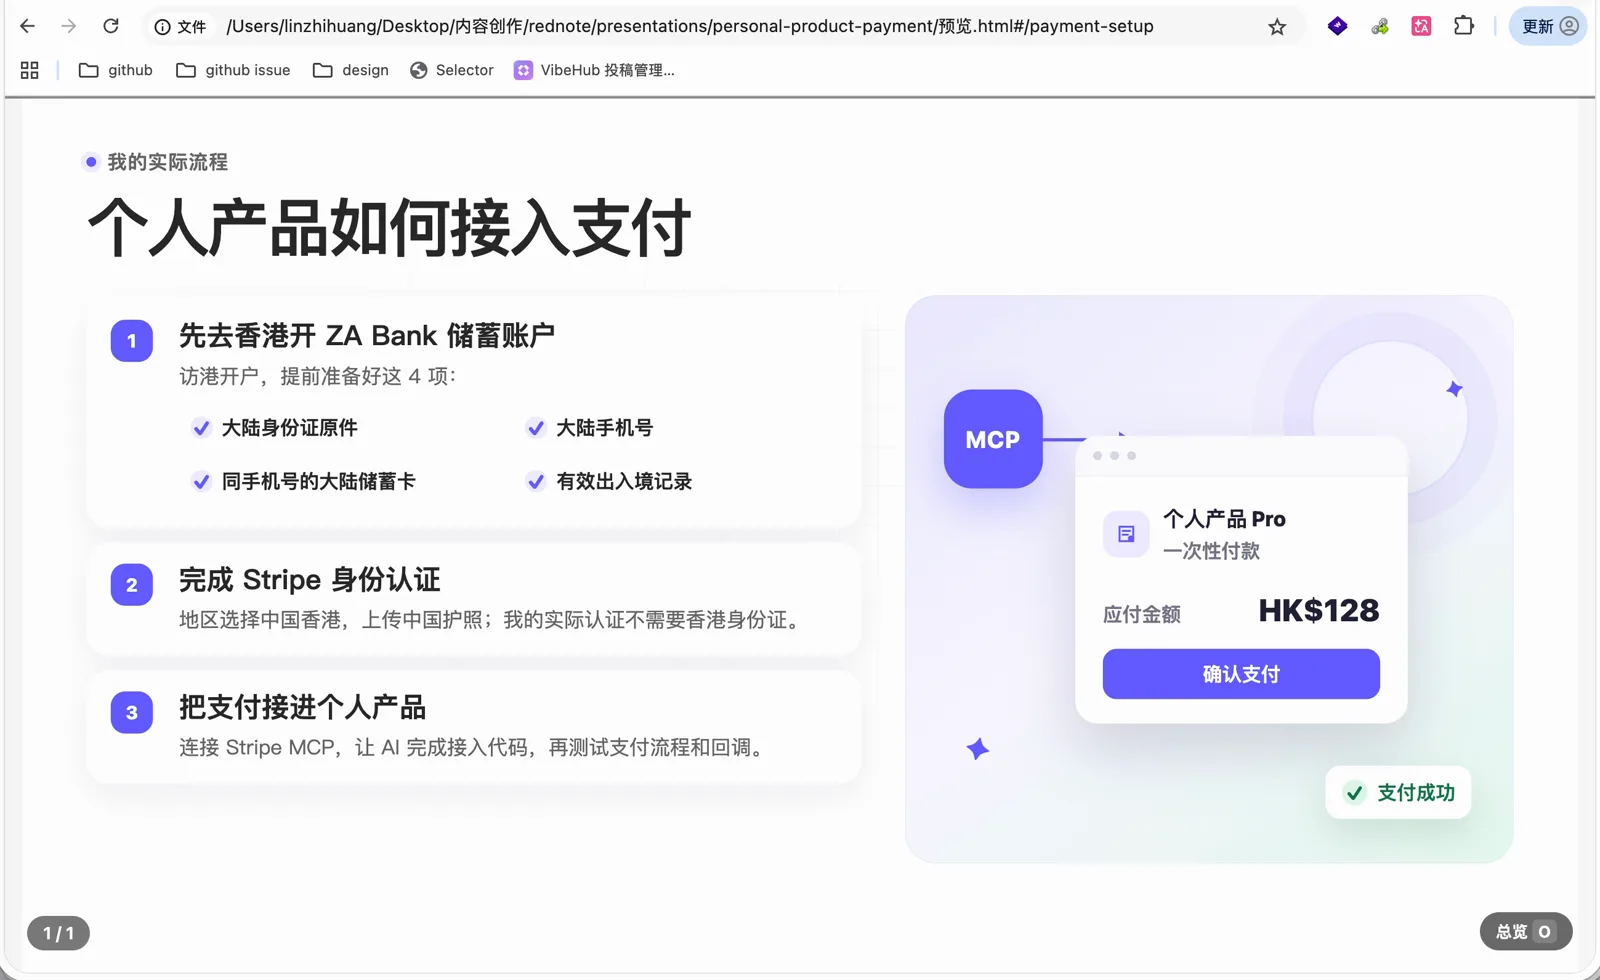This screenshot has height=980, width=1600.
Task: Open the design bookmark folder
Action: [351, 70]
